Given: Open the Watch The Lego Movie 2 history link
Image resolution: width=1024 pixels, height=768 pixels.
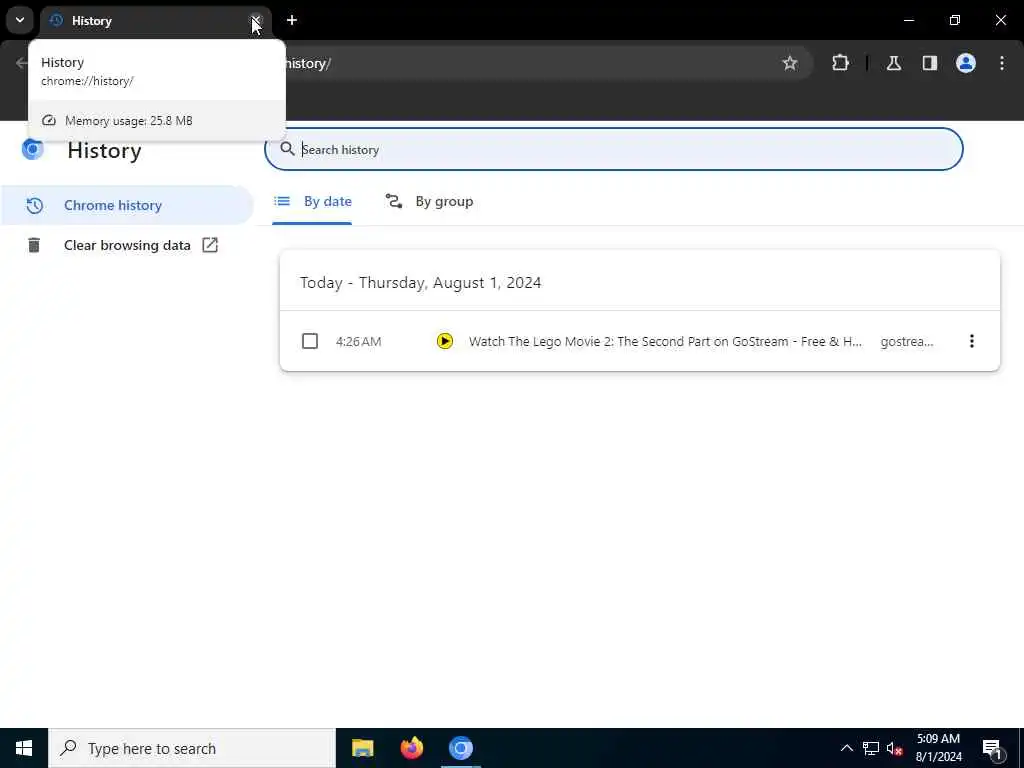Looking at the screenshot, I should [665, 342].
